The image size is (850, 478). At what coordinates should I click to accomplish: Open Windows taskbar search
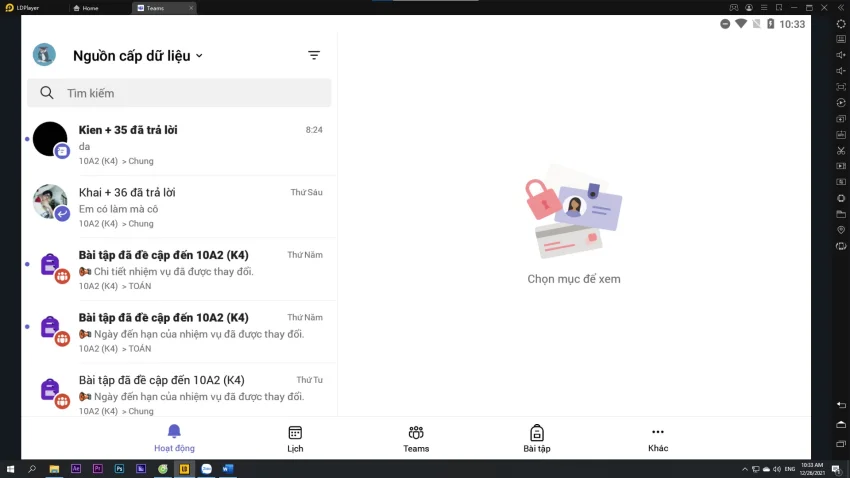32,469
